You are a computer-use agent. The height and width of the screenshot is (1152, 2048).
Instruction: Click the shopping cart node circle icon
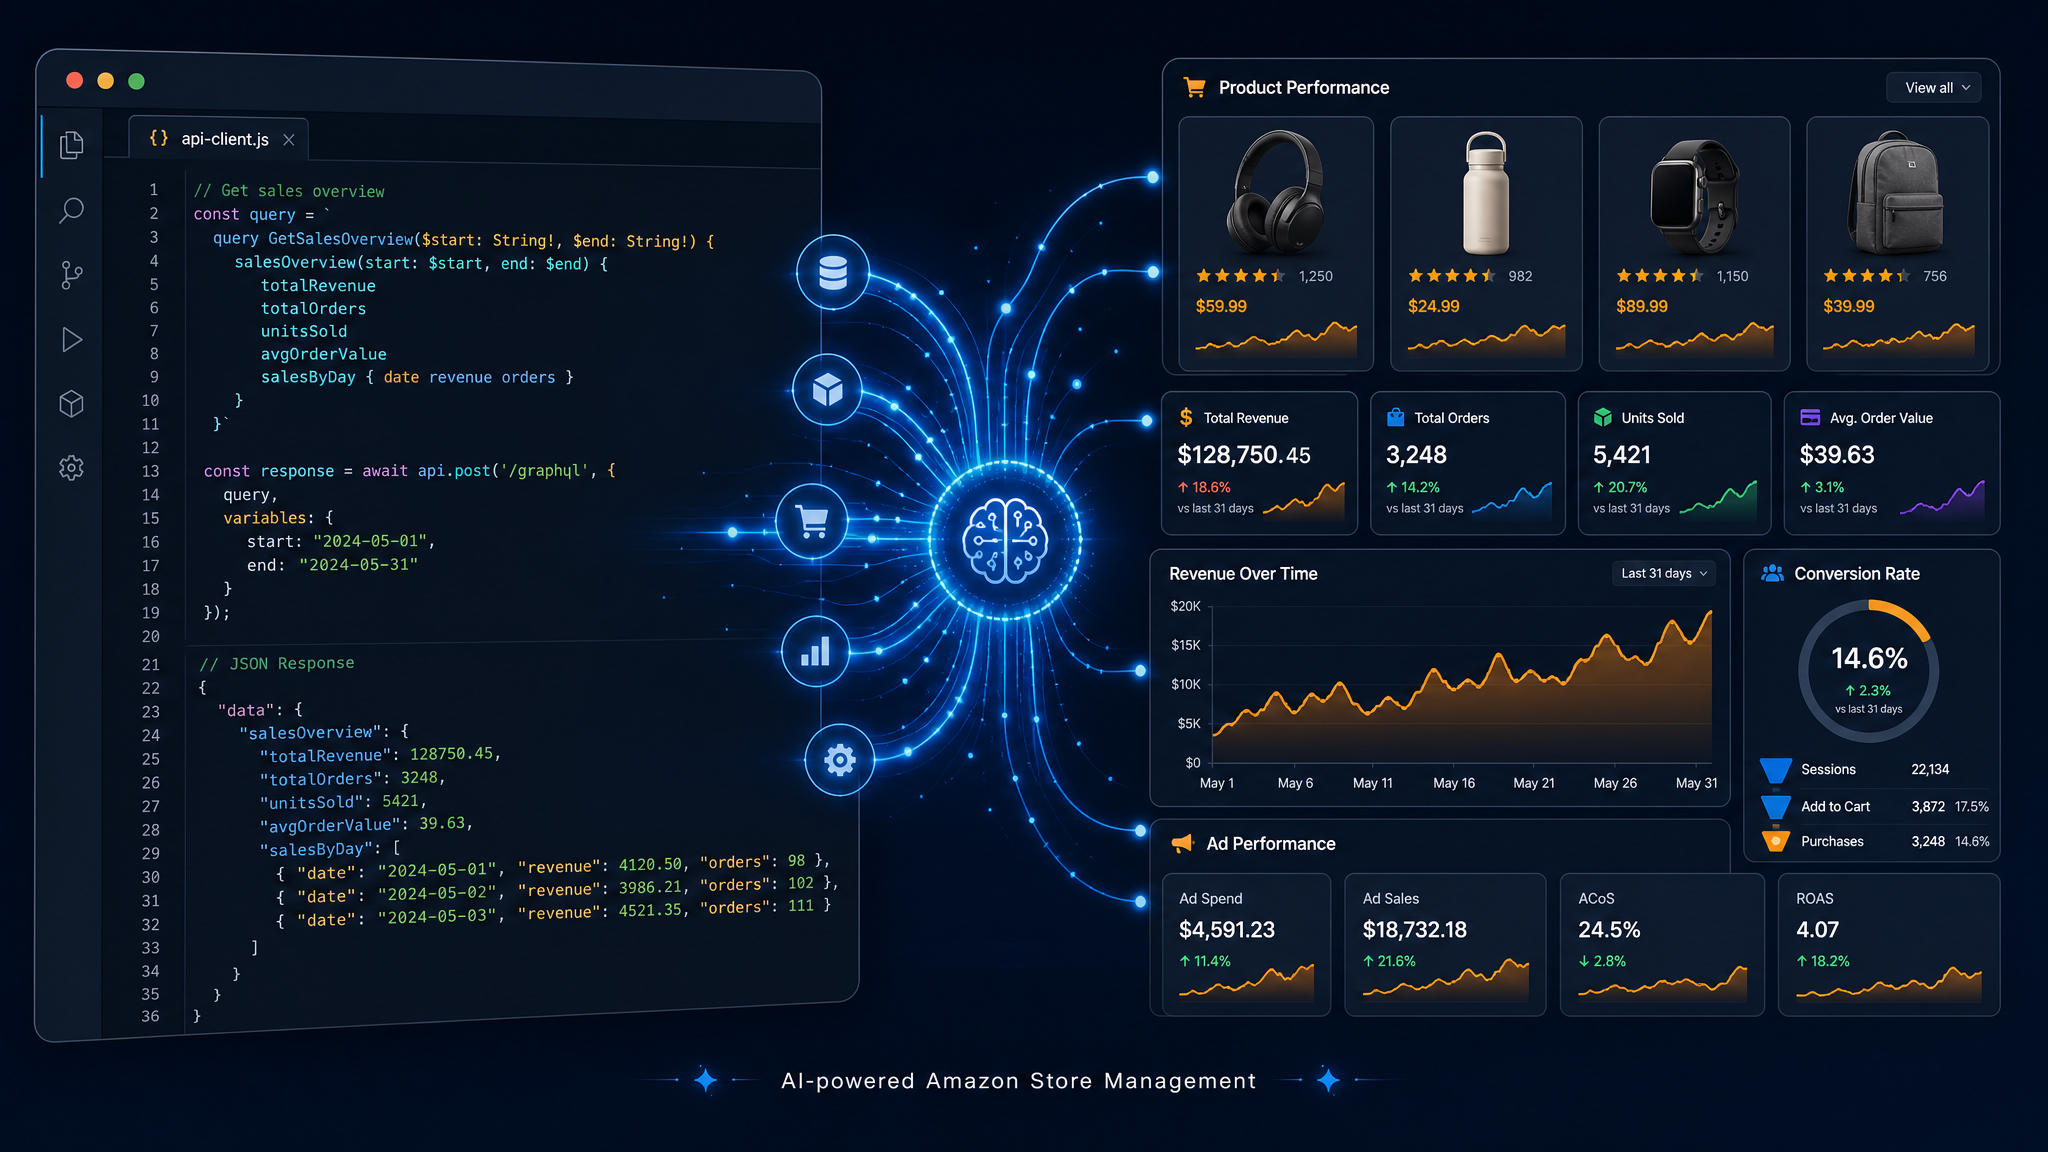pos(811,521)
